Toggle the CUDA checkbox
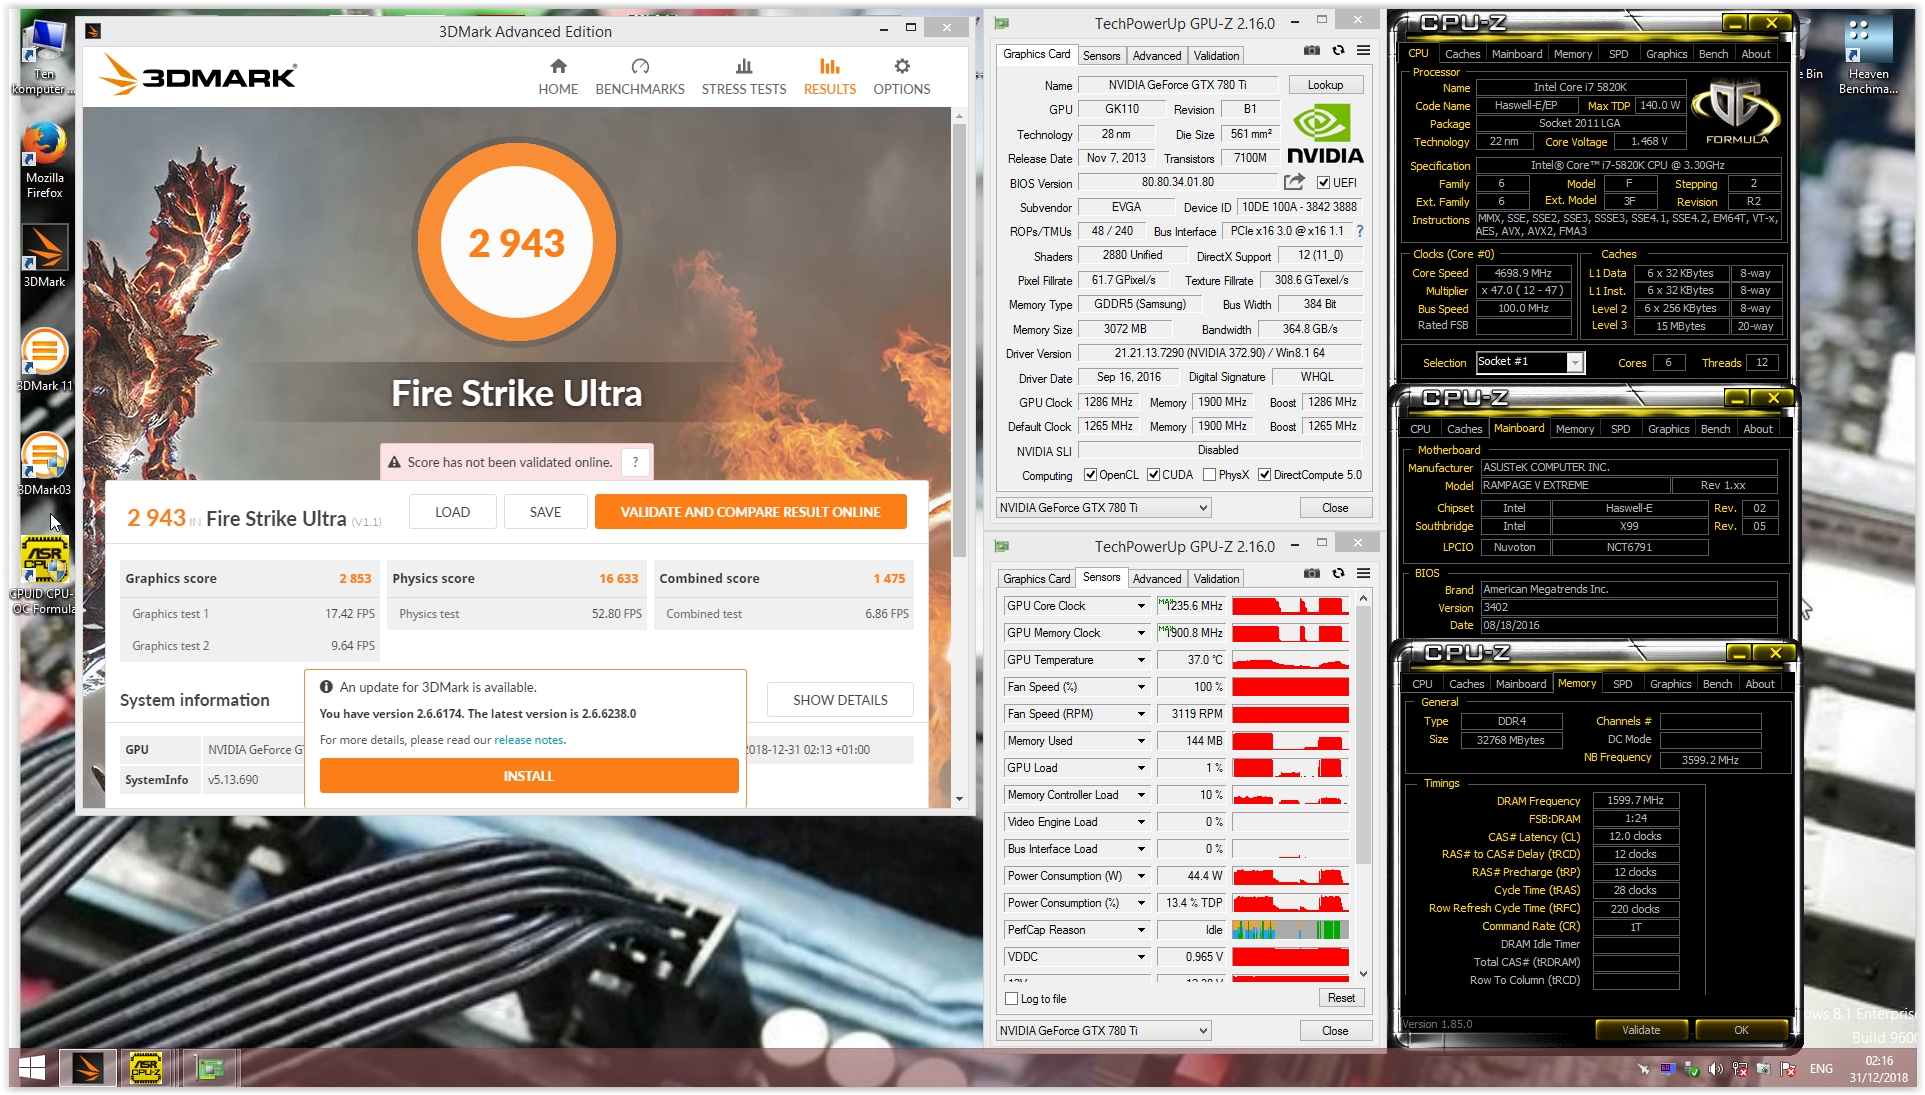Image resolution: width=1925 pixels, height=1095 pixels. point(1153,475)
